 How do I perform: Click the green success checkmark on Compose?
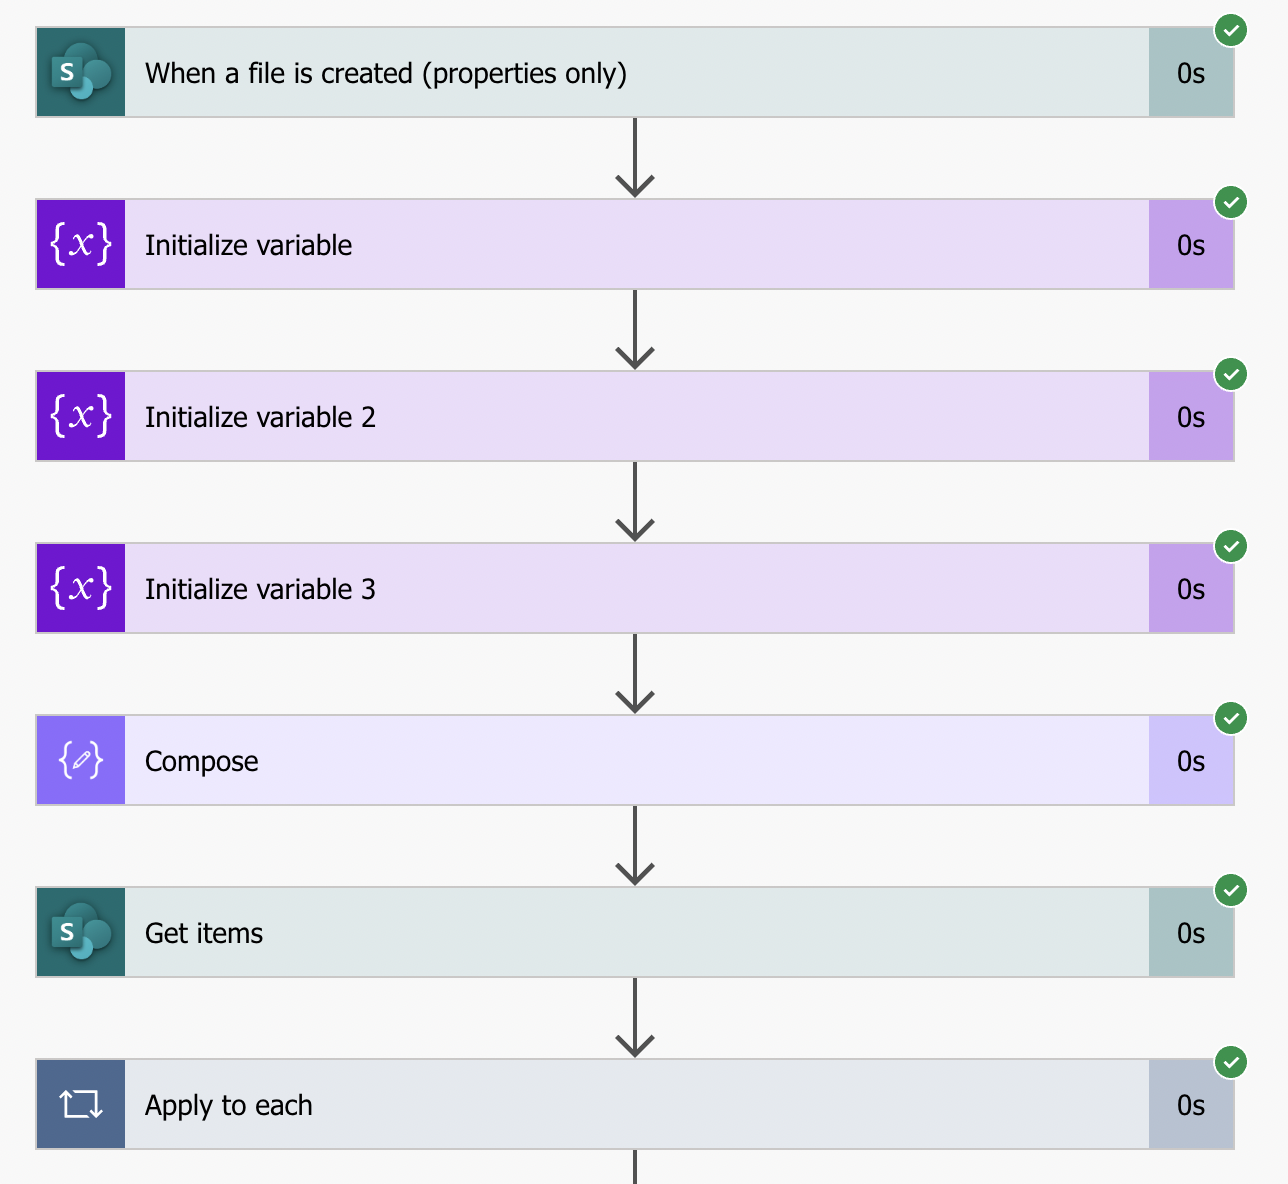(x=1231, y=718)
